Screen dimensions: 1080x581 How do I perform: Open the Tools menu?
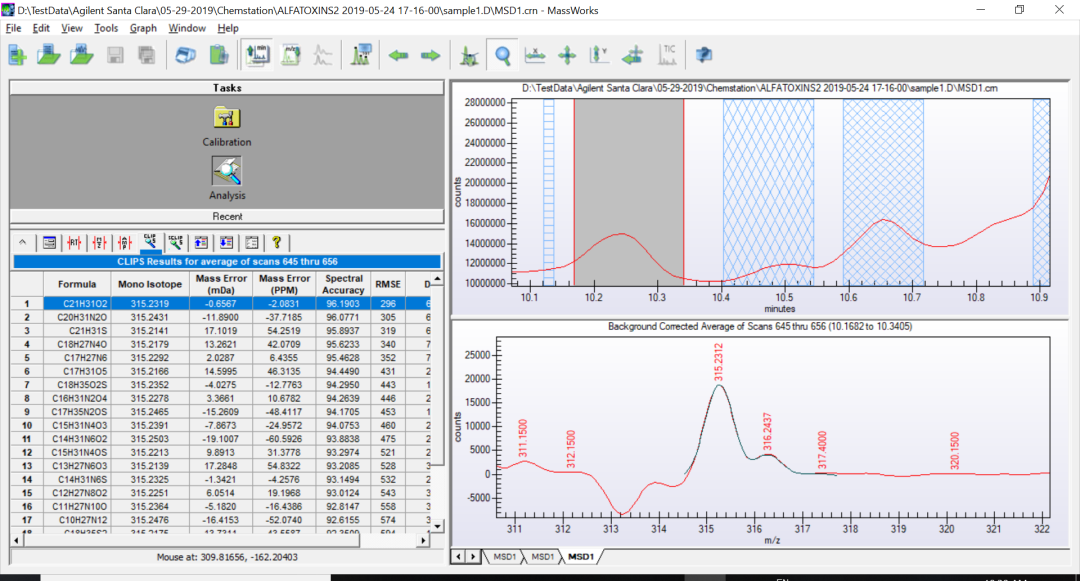[106, 28]
